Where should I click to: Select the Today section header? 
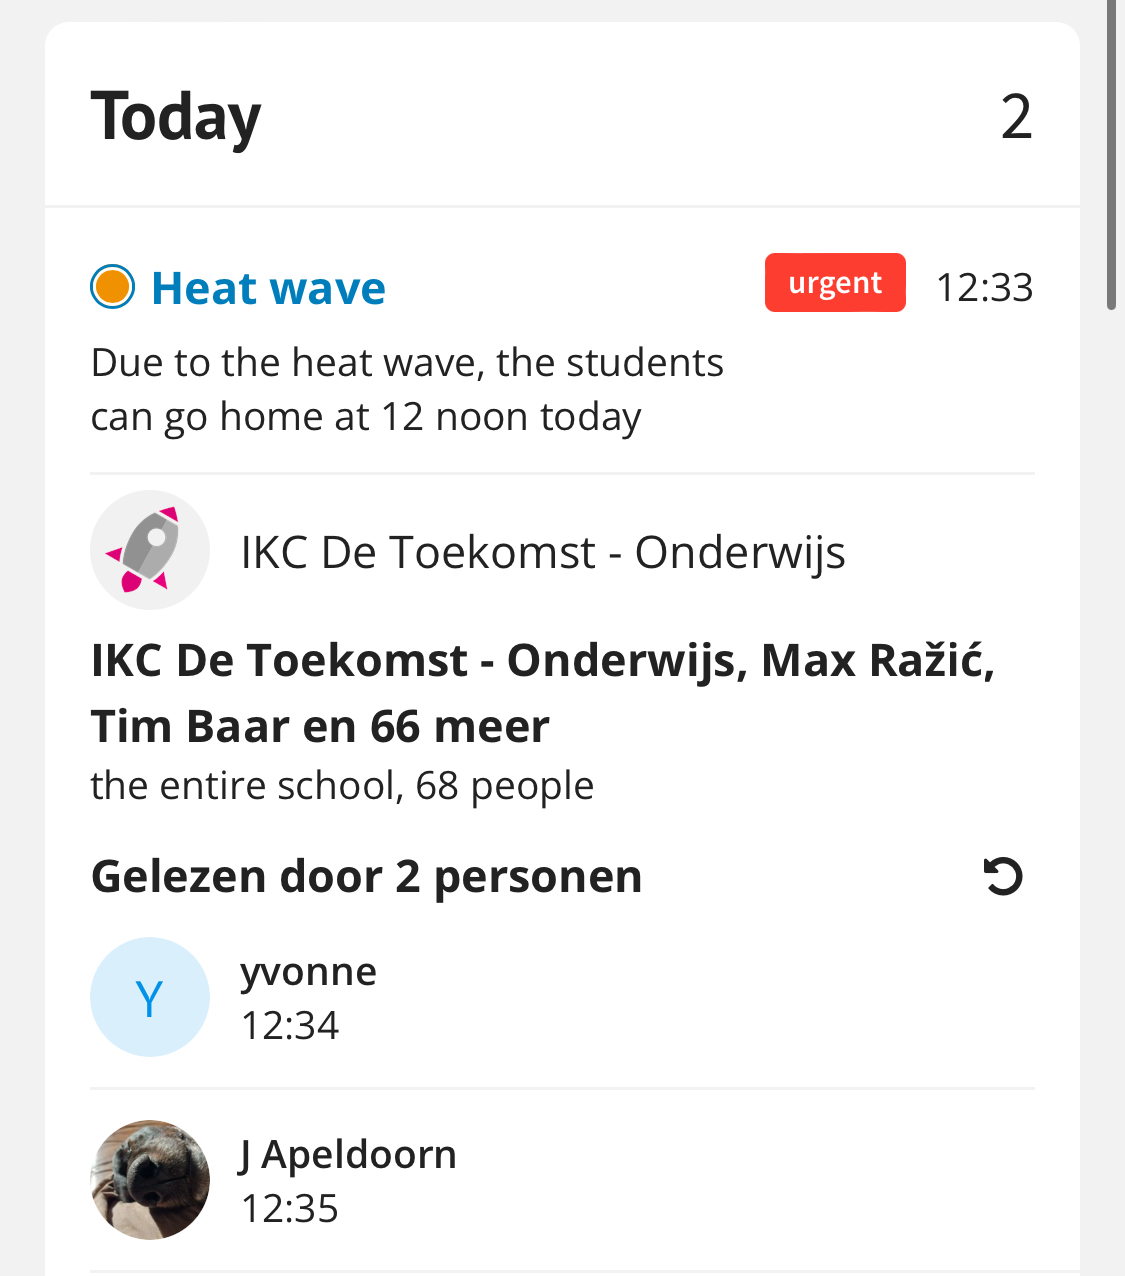[176, 117]
